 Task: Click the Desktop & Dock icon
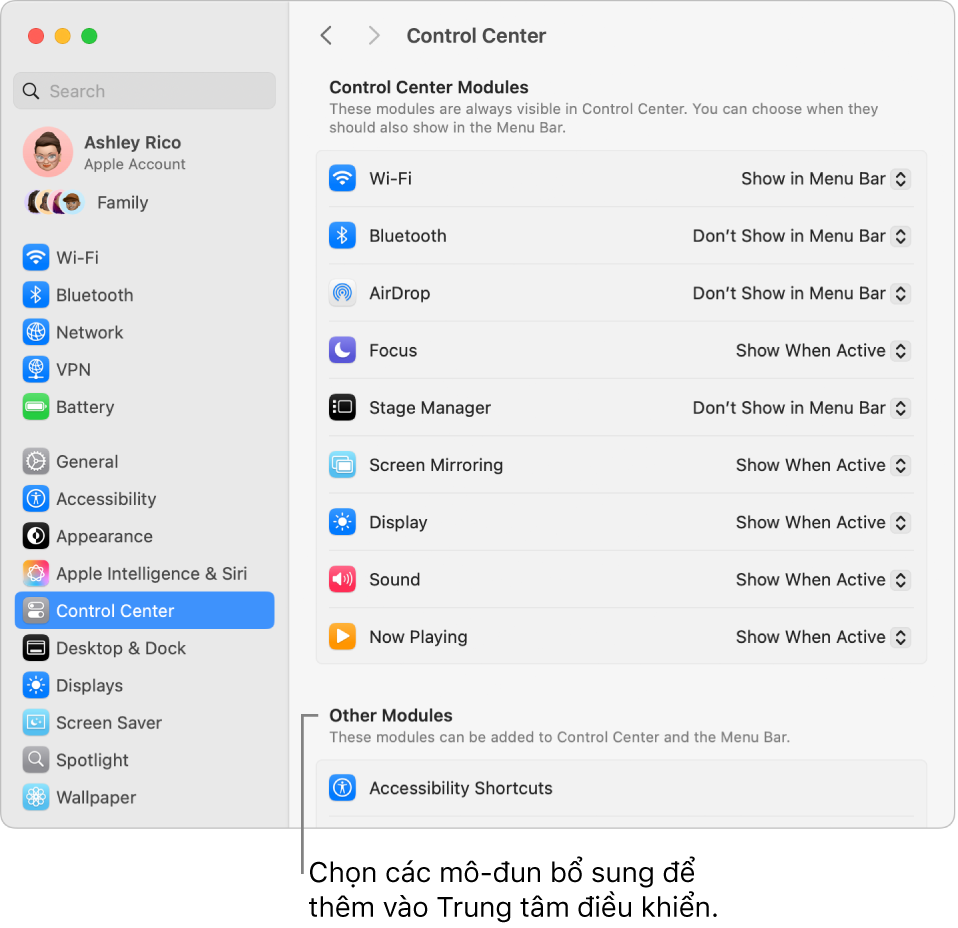36,648
